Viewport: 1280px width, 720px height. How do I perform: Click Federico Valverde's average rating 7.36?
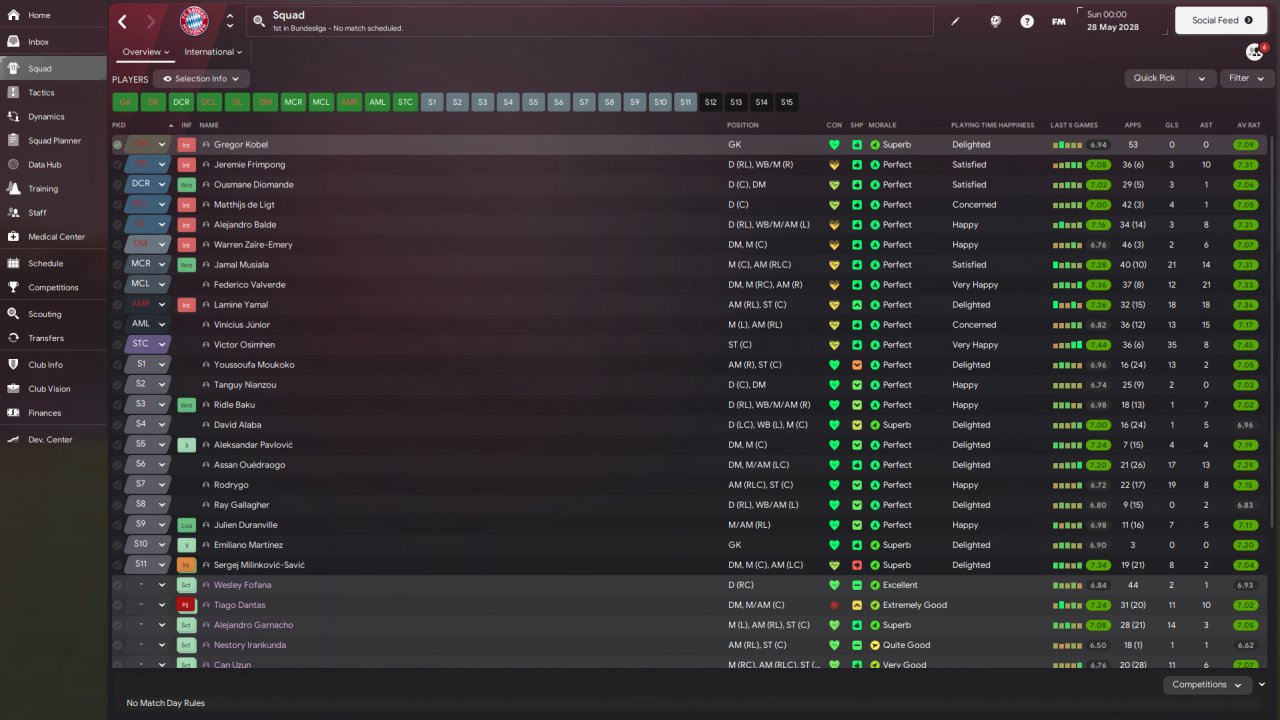(x=1245, y=285)
